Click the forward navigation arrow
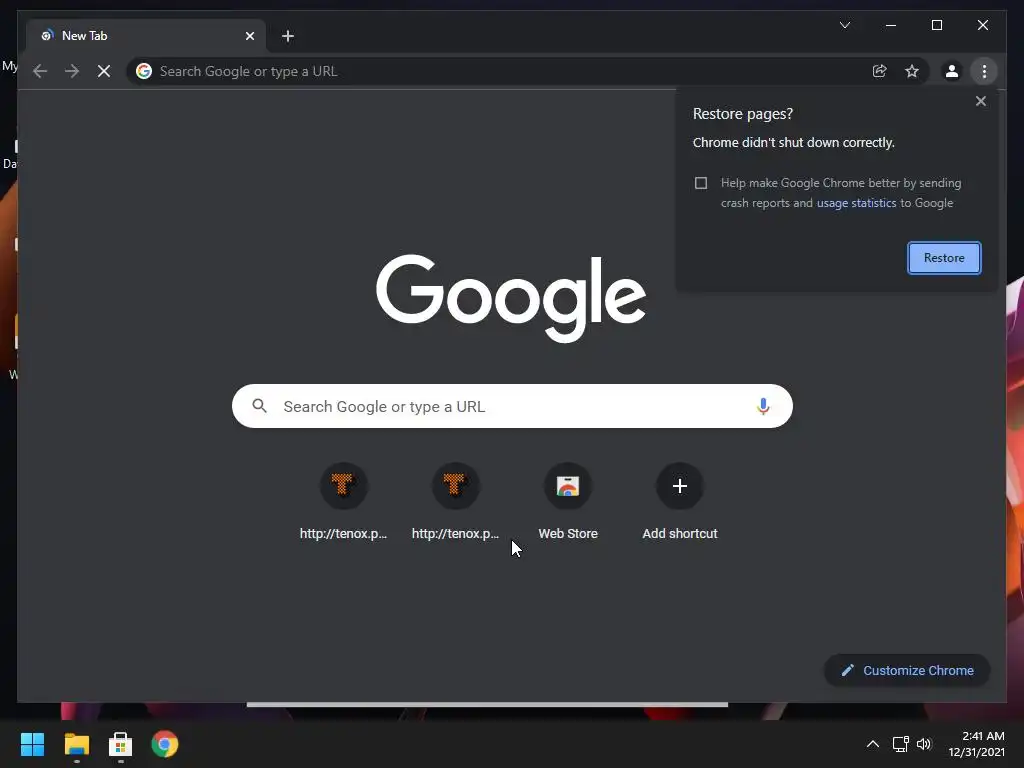1024x768 pixels. coord(72,71)
